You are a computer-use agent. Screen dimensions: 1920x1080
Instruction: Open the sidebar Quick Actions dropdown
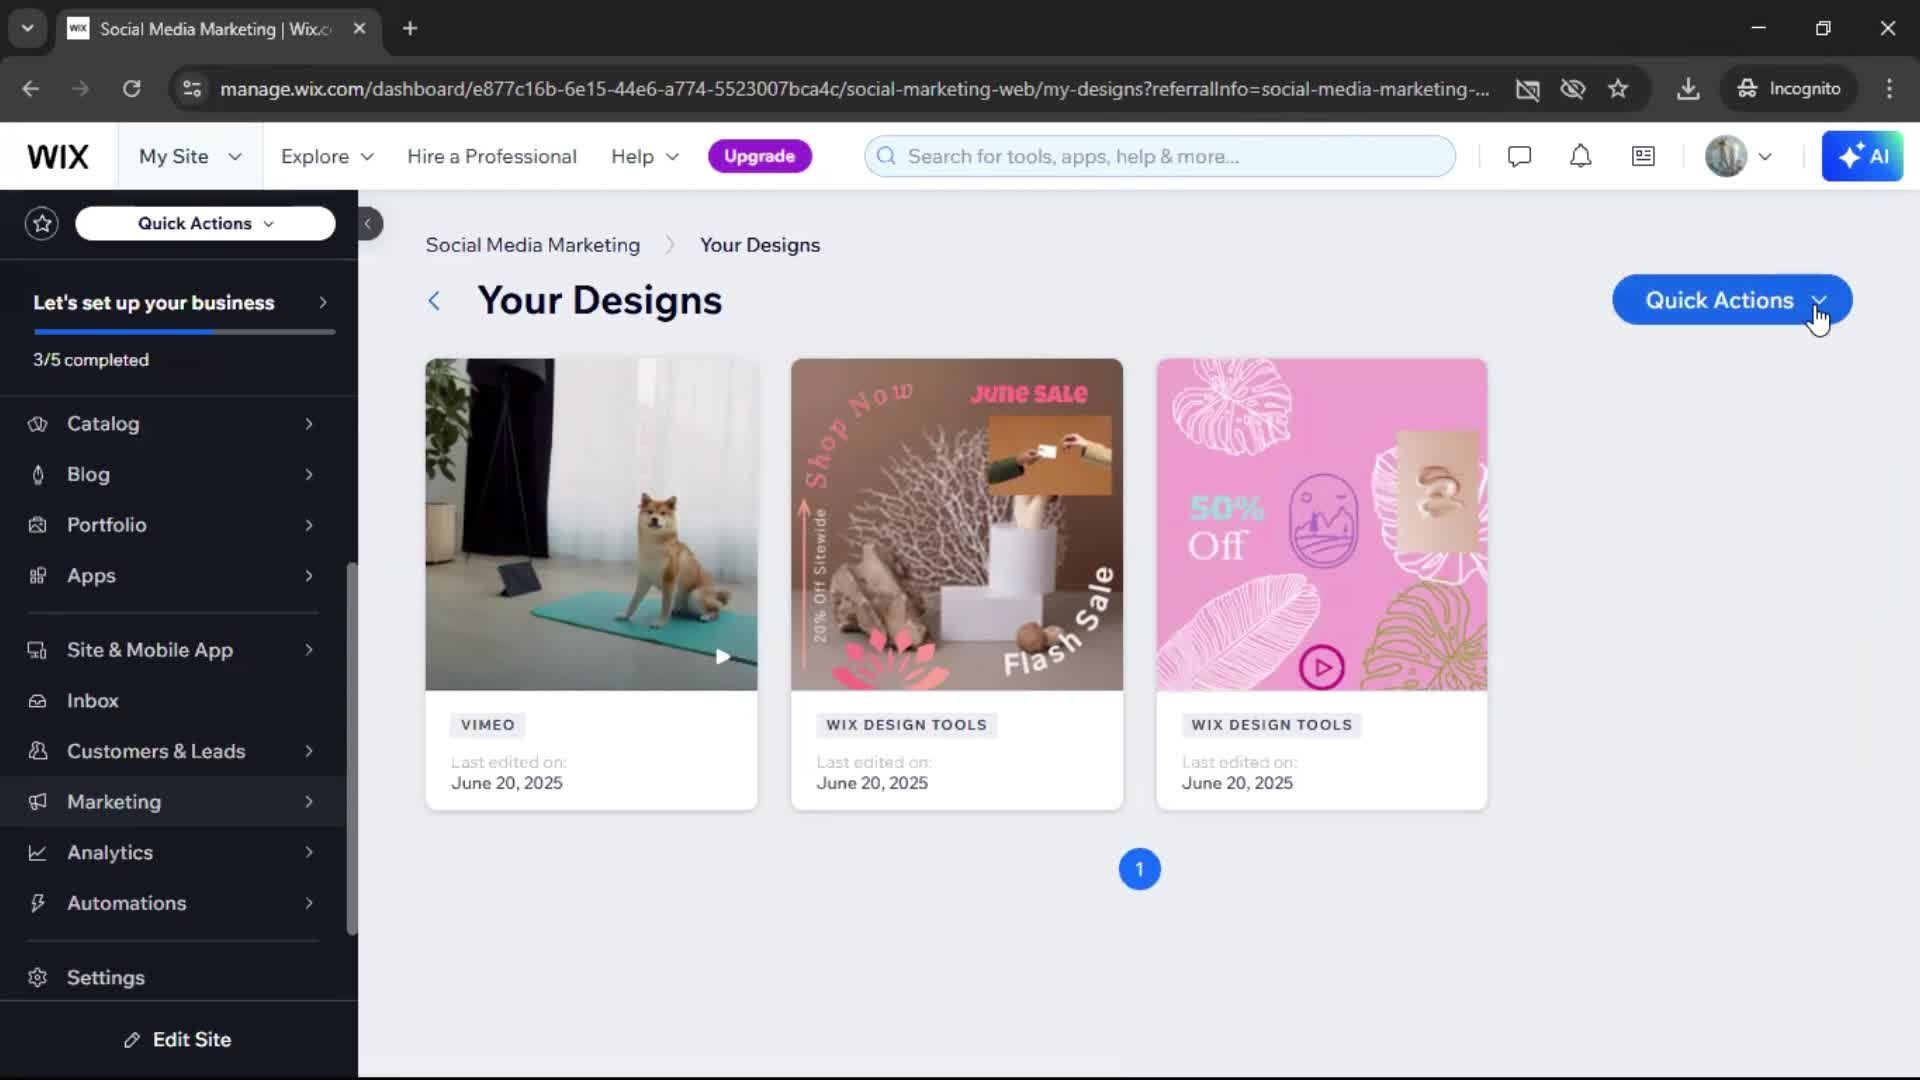[x=205, y=223]
